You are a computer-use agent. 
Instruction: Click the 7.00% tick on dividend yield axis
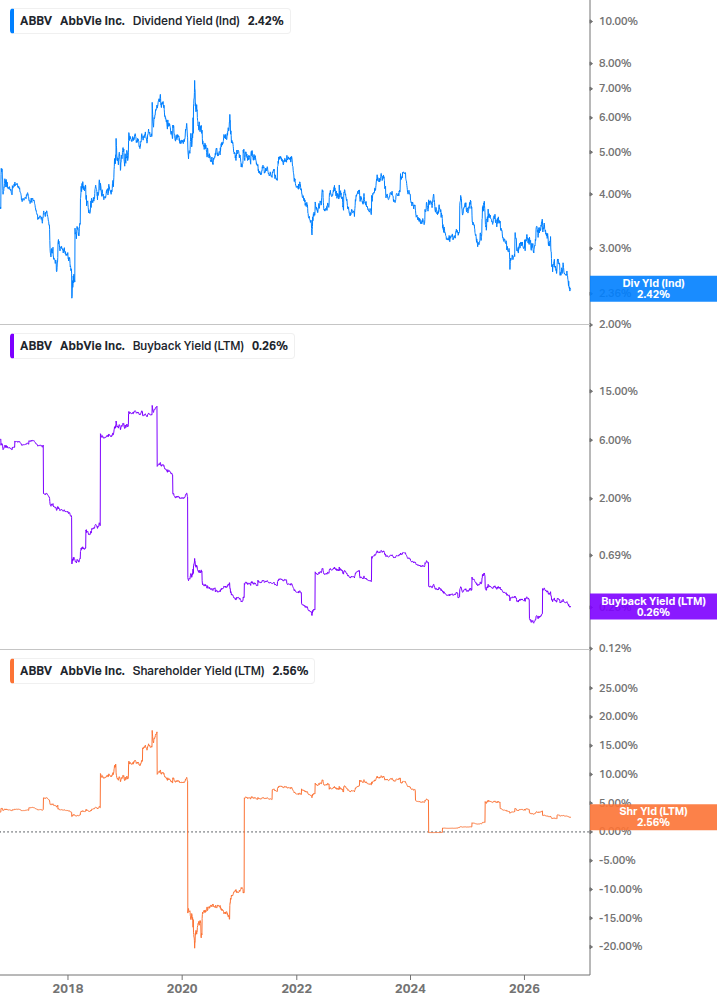(615, 88)
